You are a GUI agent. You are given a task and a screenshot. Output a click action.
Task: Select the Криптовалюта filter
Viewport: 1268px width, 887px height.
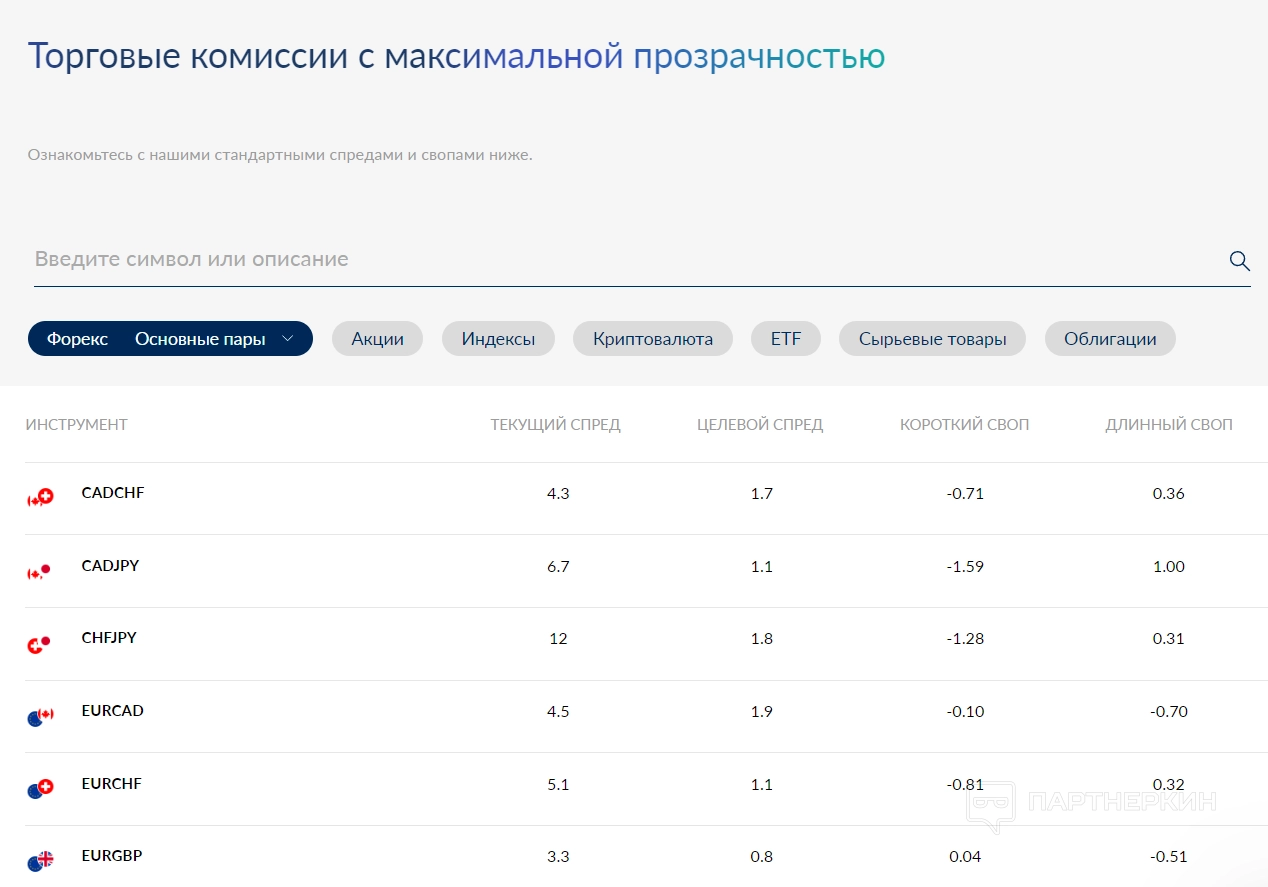(x=652, y=339)
